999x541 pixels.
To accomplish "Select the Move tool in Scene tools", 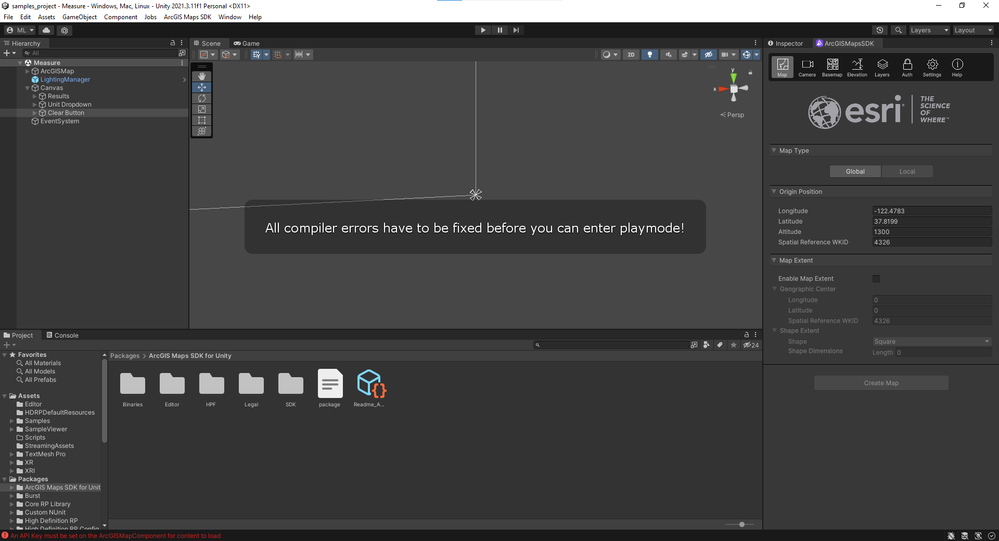I will click(x=202, y=87).
